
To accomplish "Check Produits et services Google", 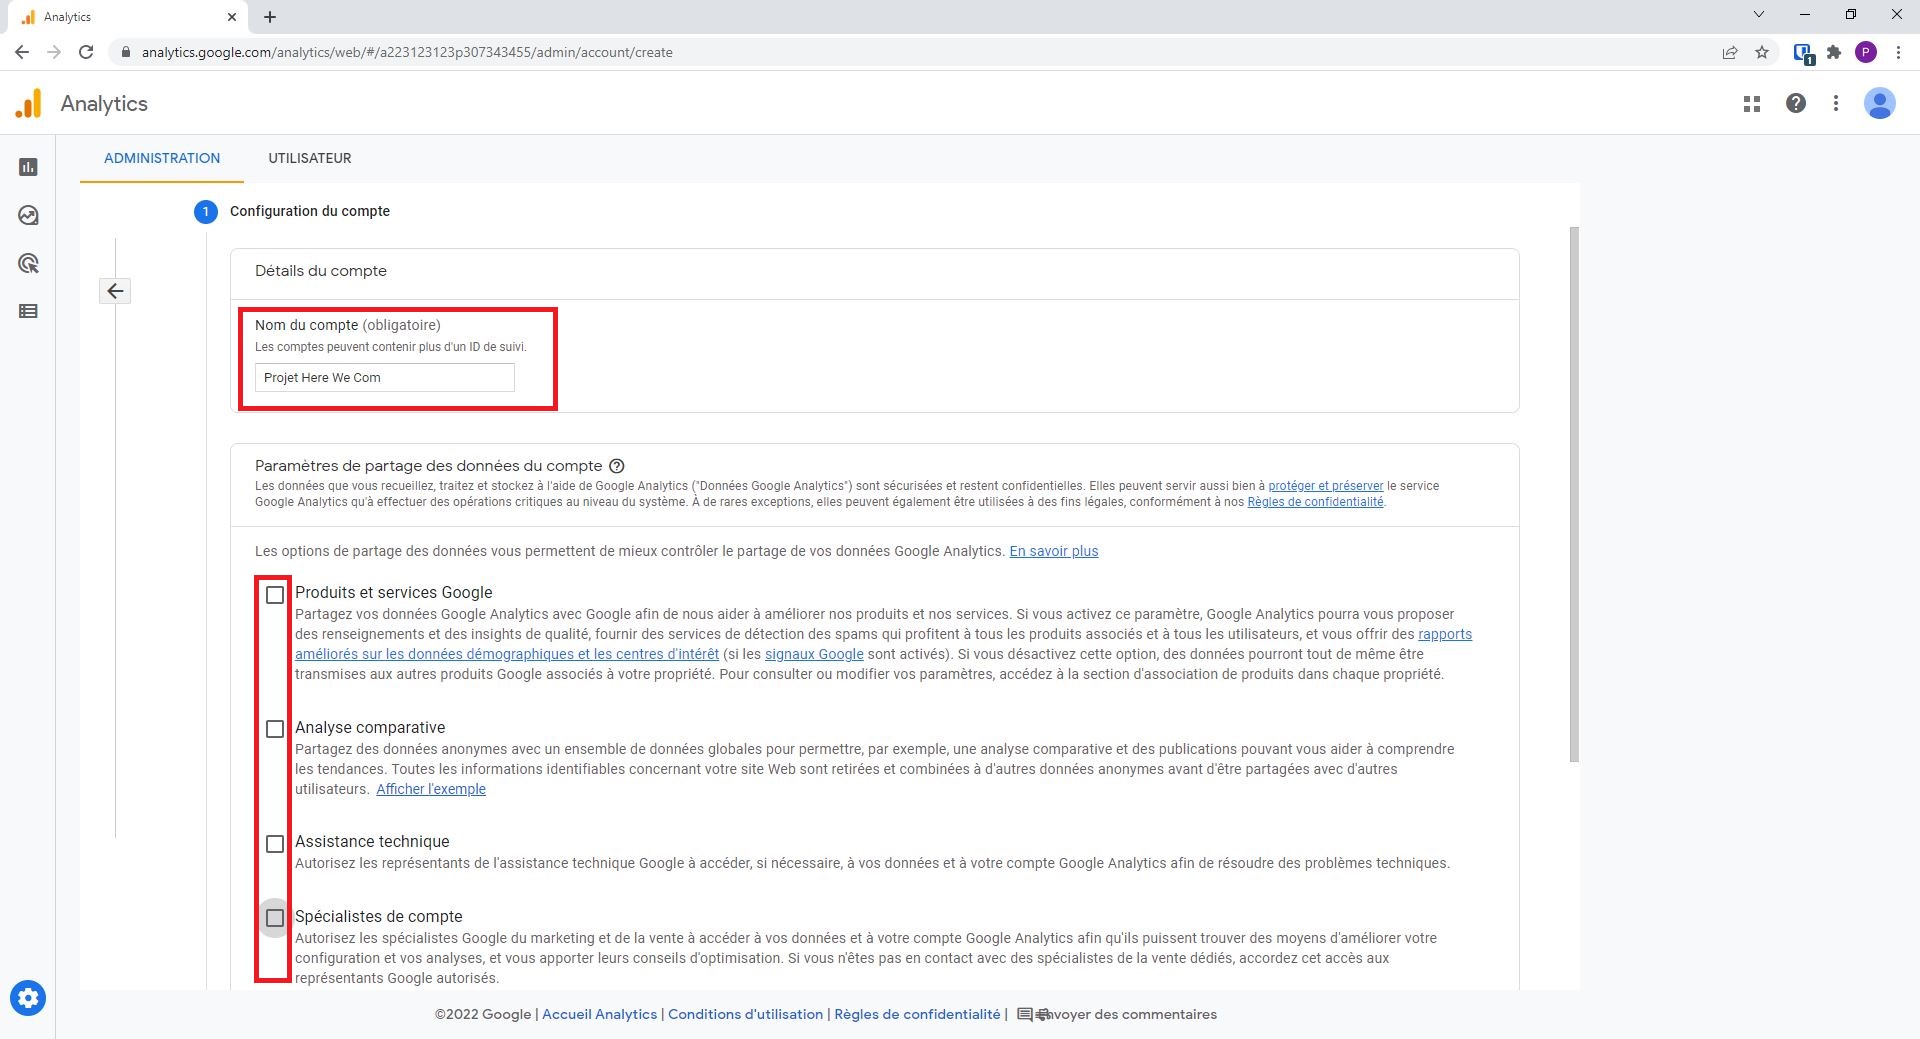I will (275, 595).
